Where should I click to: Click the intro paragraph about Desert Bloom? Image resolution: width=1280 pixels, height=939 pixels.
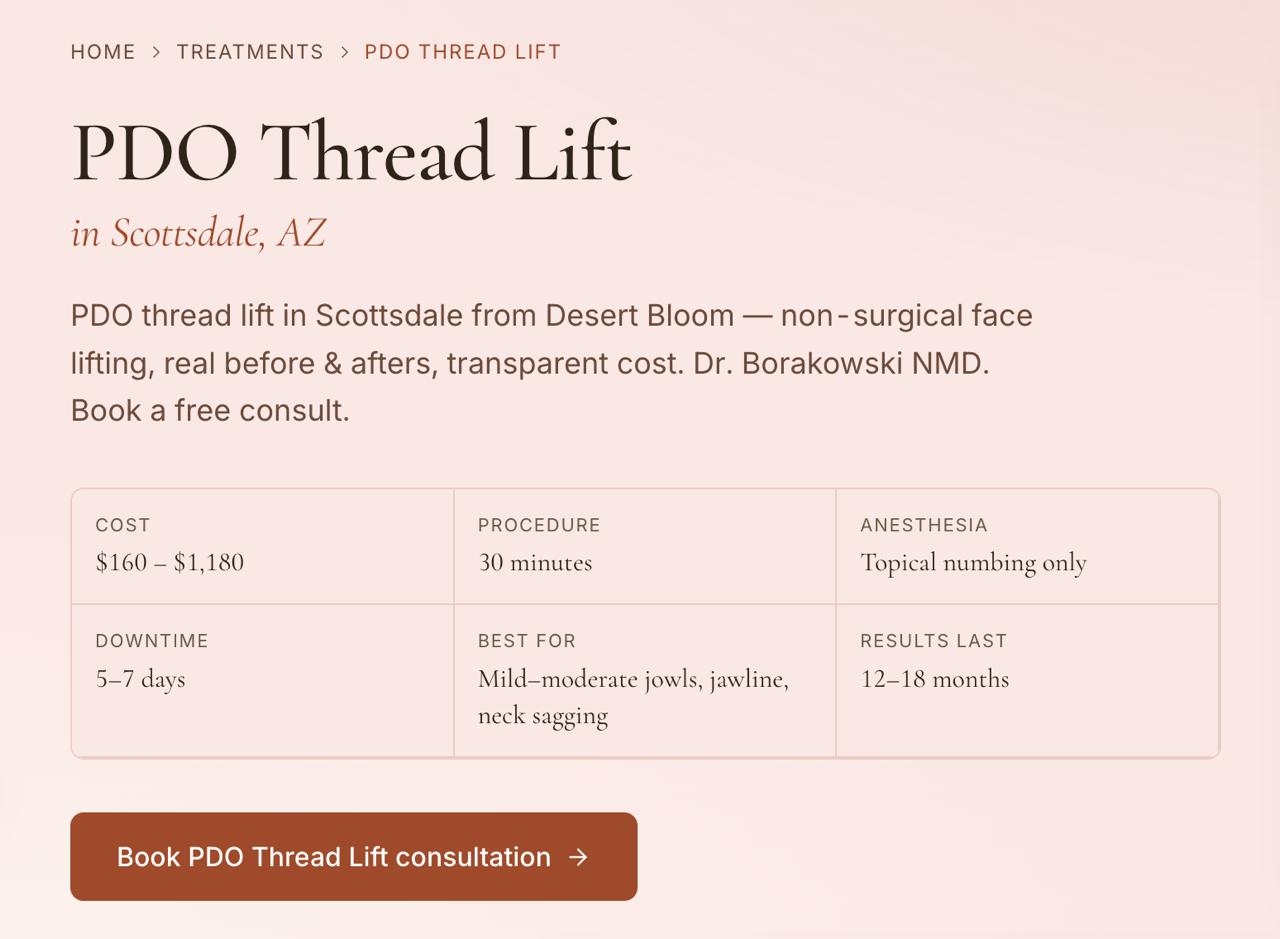point(551,363)
